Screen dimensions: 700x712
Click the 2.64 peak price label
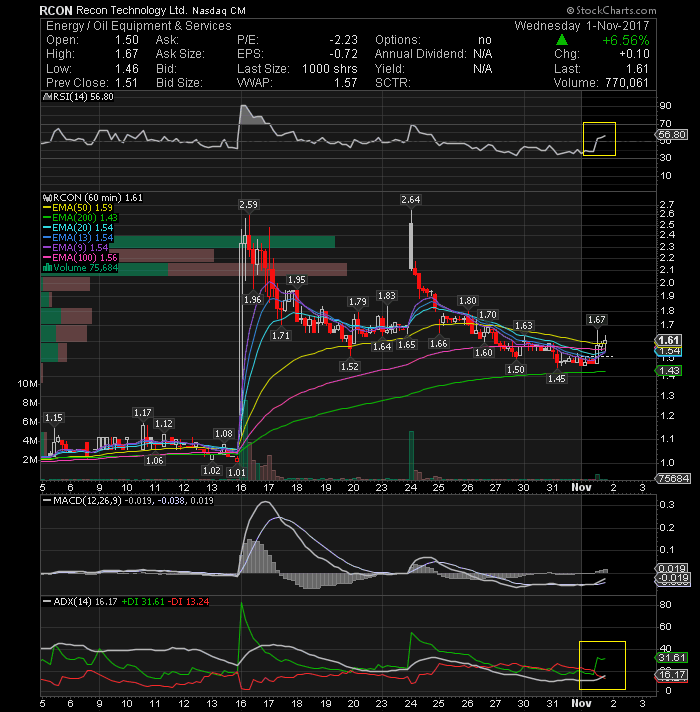coord(411,200)
